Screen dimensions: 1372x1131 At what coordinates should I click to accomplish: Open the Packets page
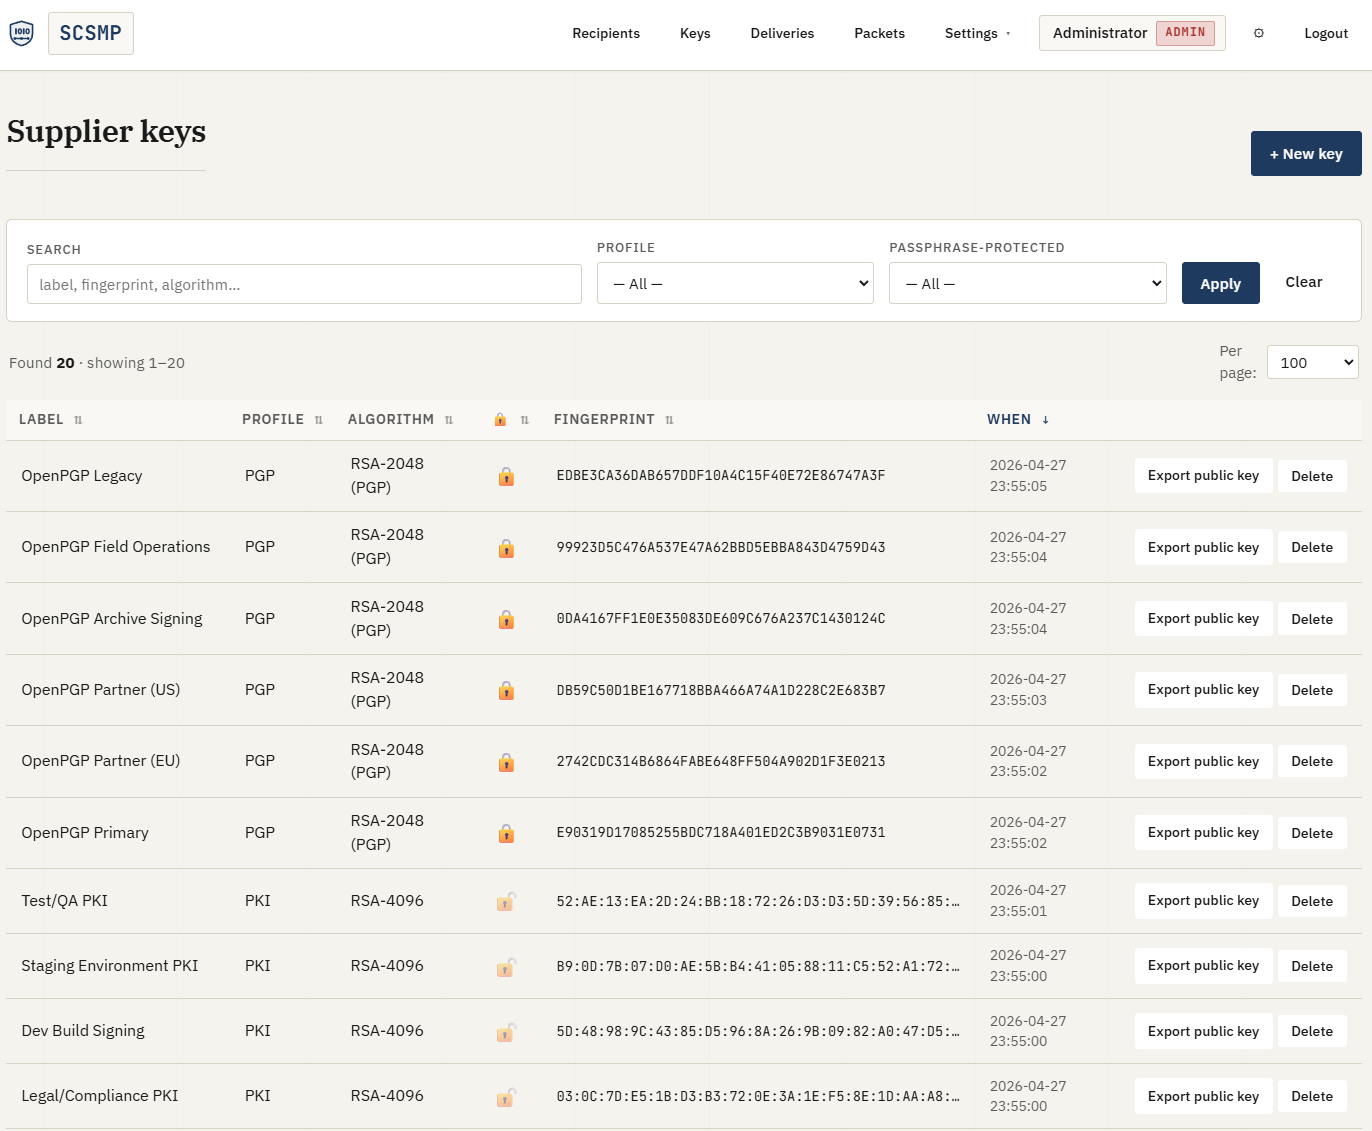(879, 33)
